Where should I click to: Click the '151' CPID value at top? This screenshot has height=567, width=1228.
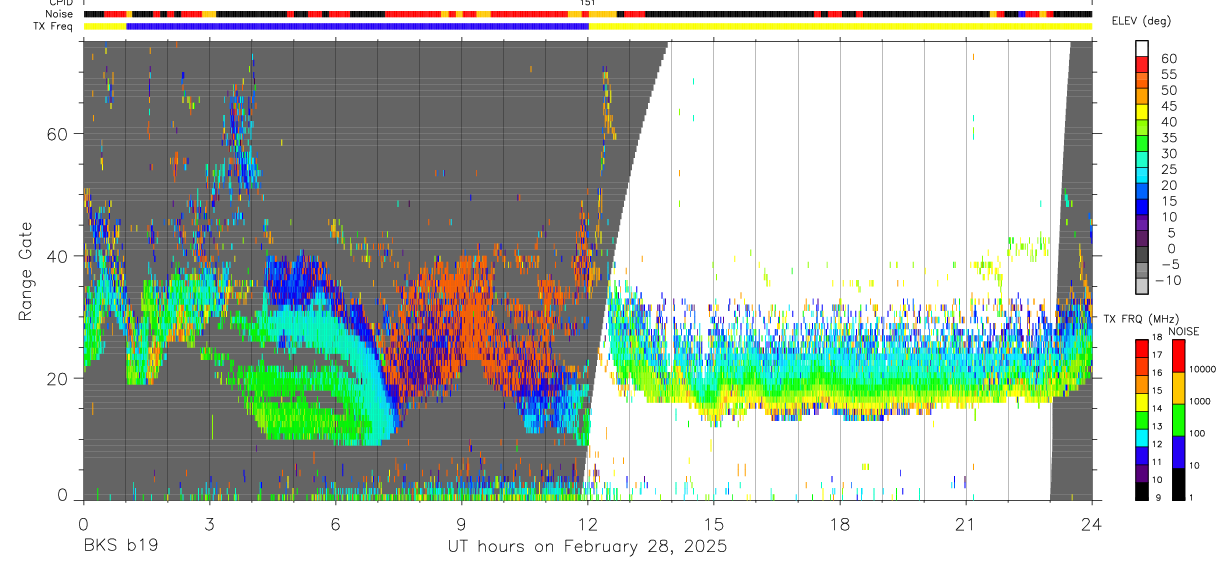tap(588, 3)
